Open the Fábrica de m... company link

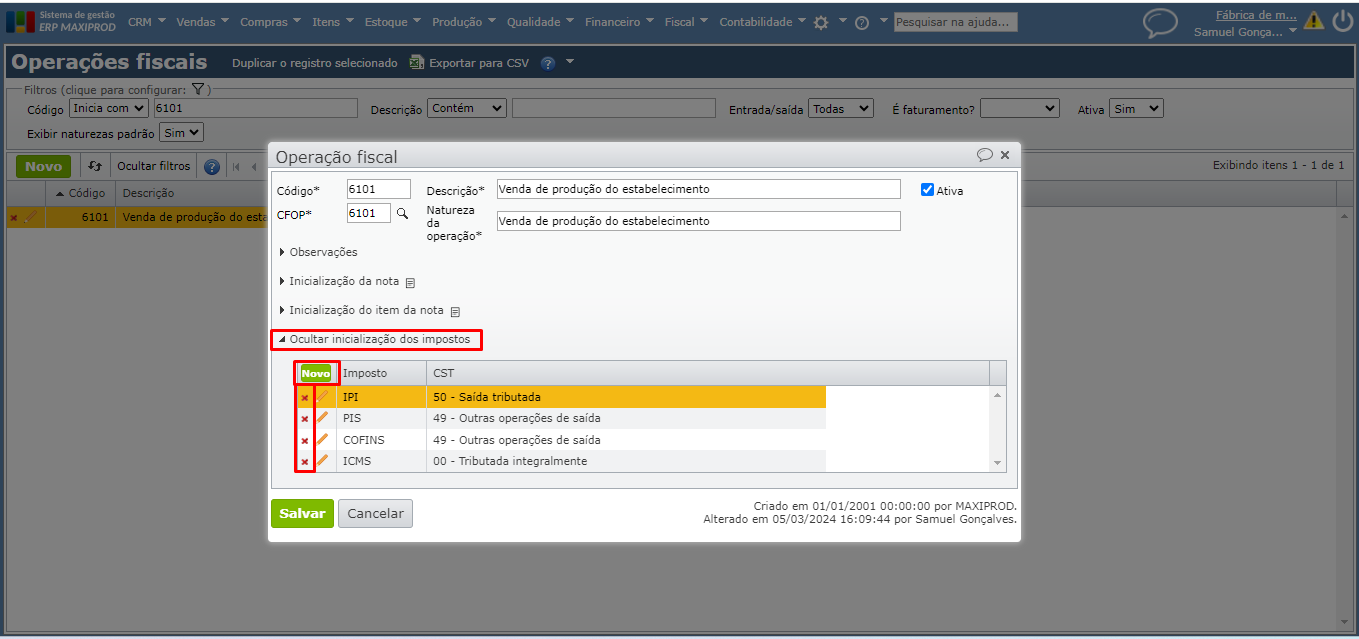click(x=1256, y=15)
